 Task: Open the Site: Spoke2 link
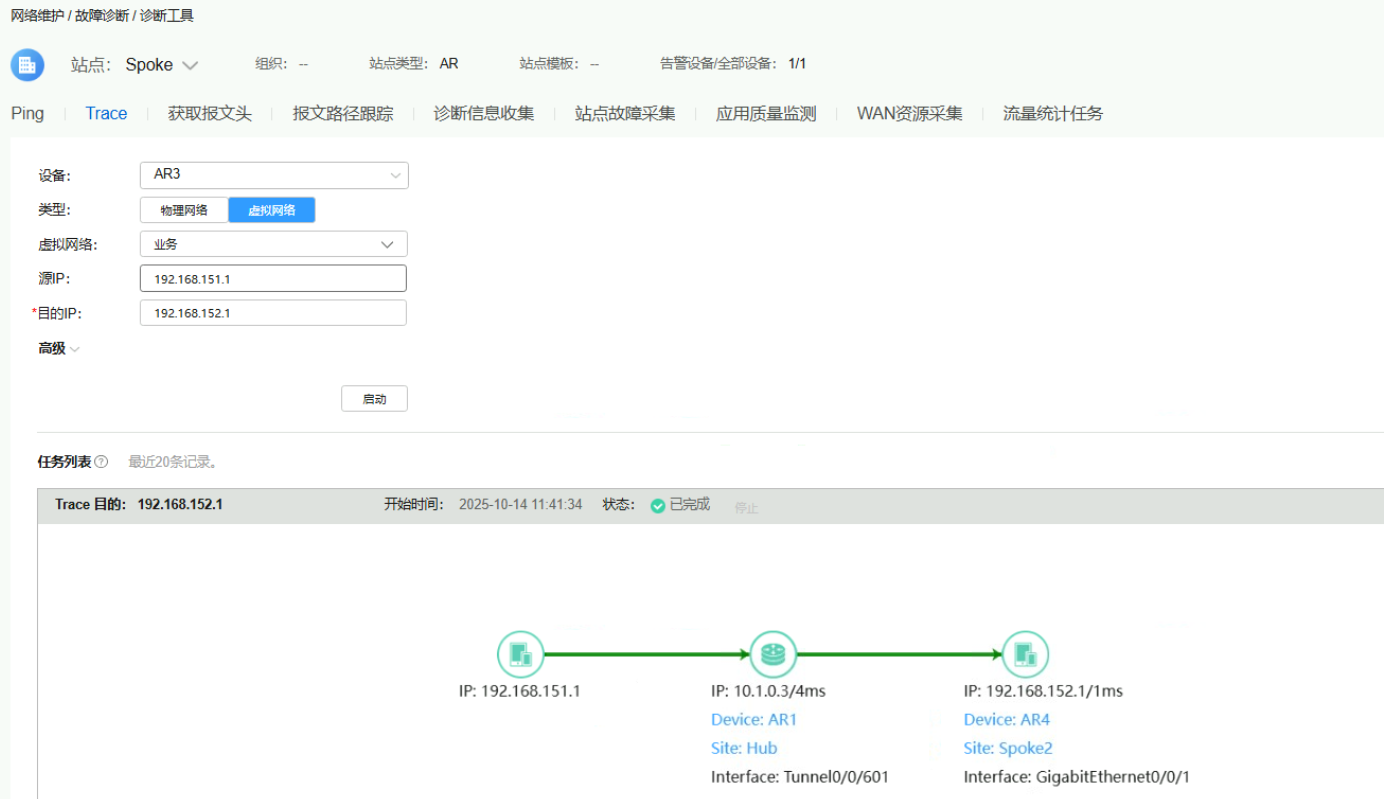coord(1008,748)
